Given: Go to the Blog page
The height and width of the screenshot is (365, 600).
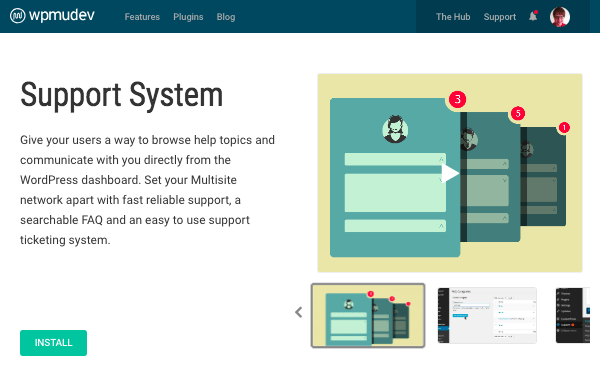Looking at the screenshot, I should tap(226, 17).
